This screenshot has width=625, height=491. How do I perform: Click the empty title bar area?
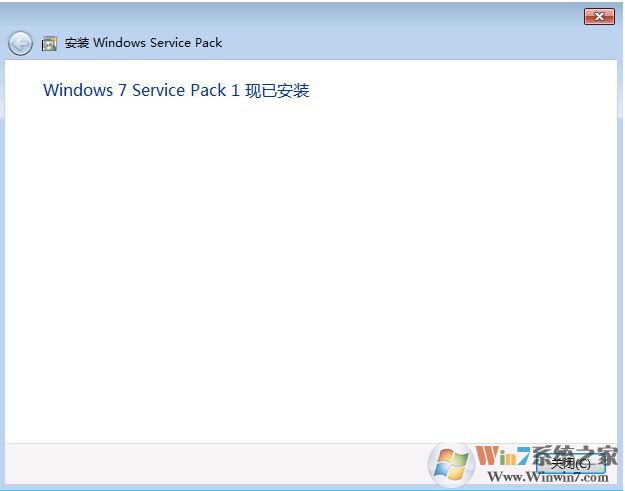pos(300,15)
